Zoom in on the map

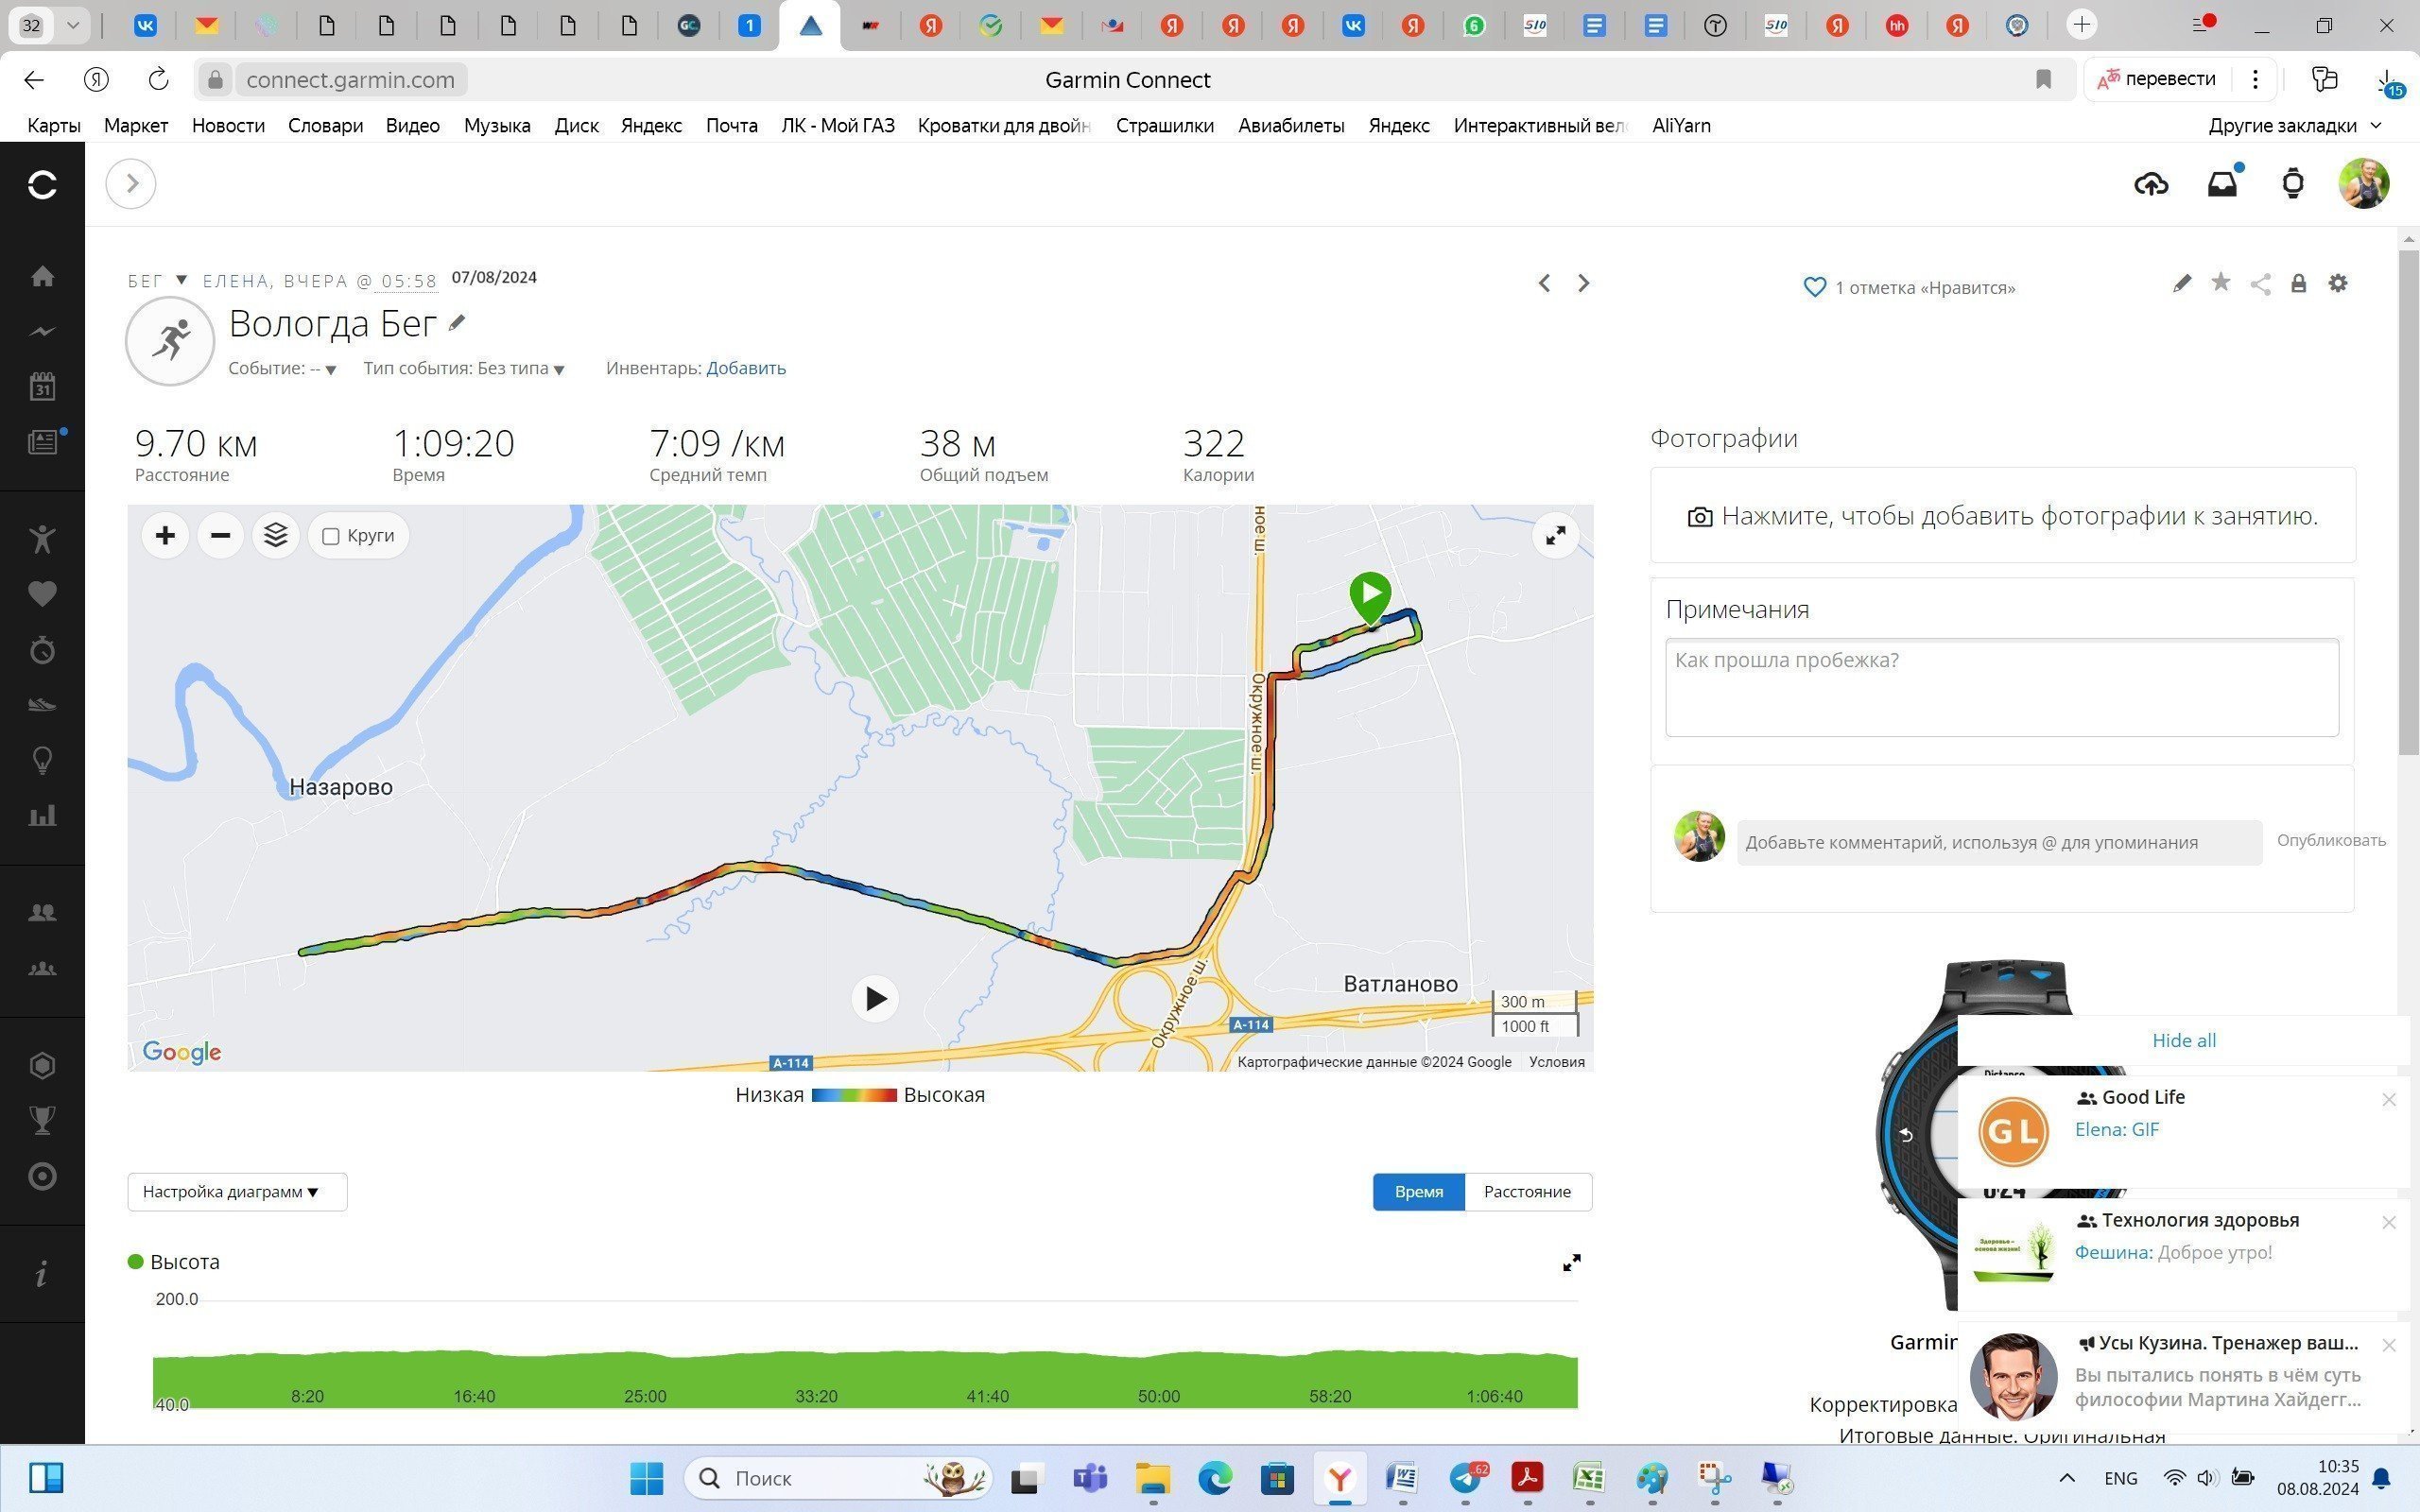point(165,536)
